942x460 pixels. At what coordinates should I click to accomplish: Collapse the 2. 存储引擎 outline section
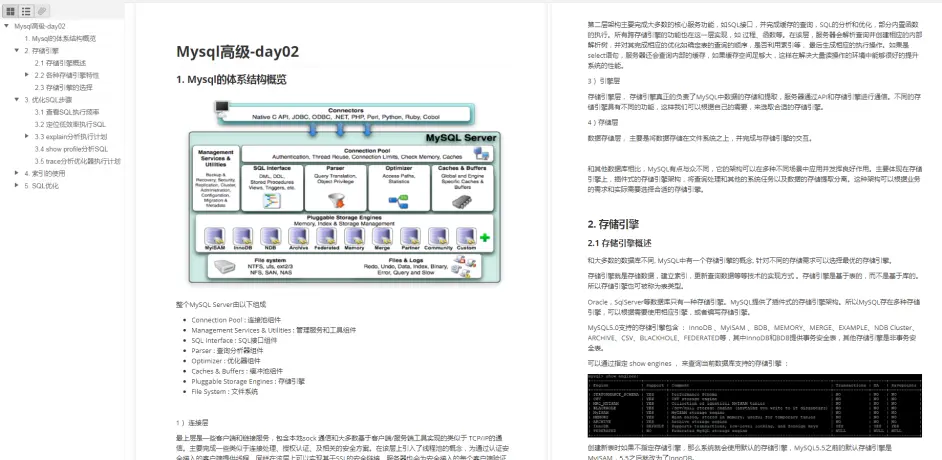click(x=17, y=50)
